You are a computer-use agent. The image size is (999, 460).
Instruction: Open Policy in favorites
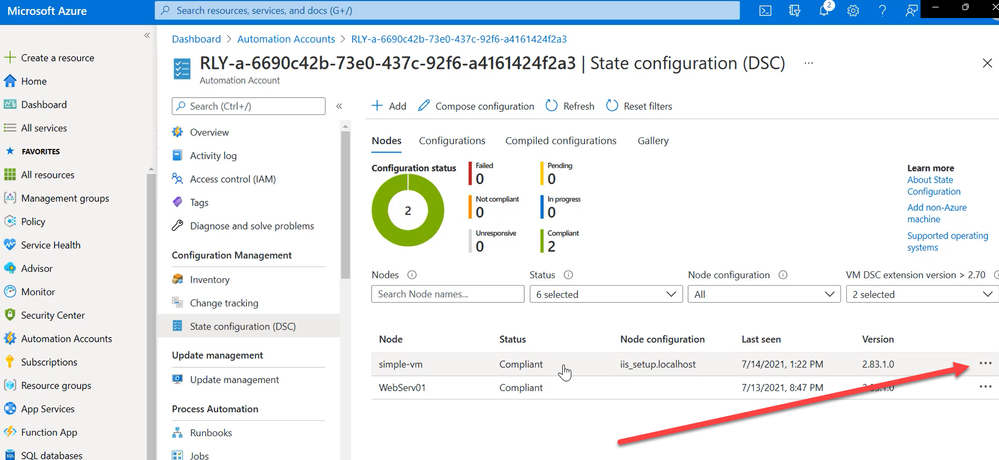click(x=32, y=222)
